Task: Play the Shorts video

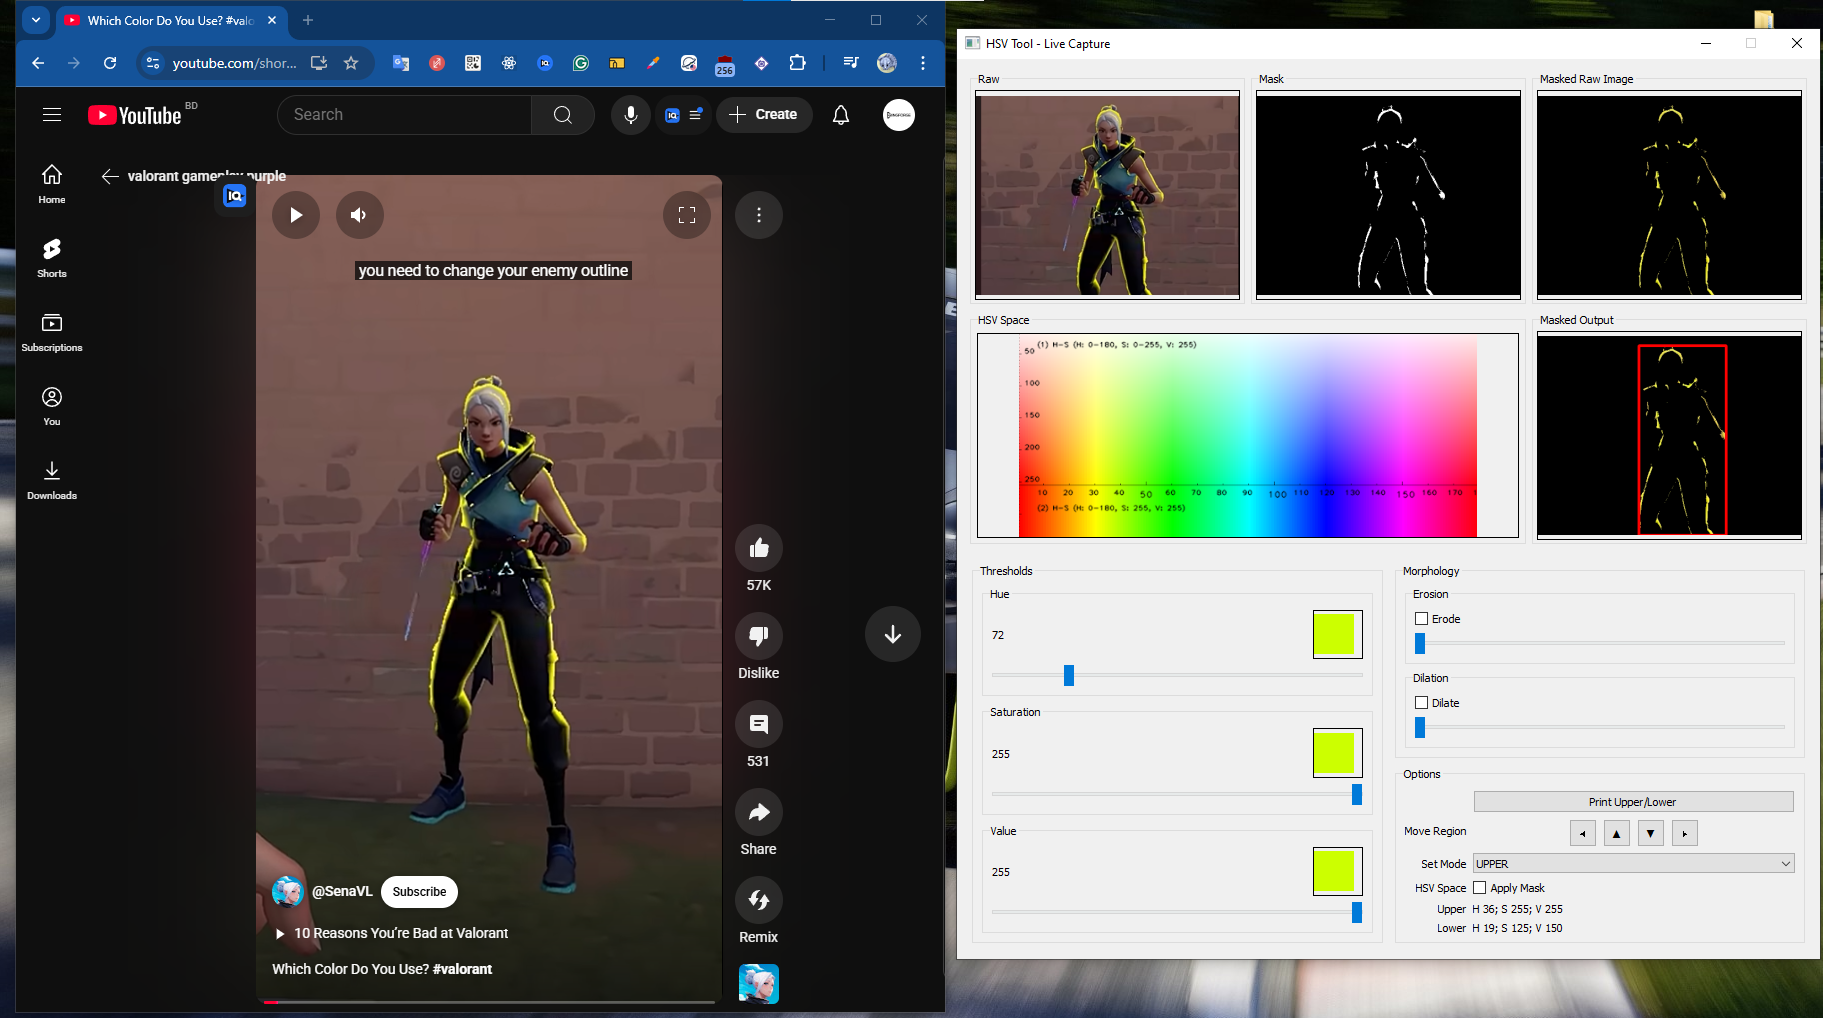Action: (x=296, y=215)
